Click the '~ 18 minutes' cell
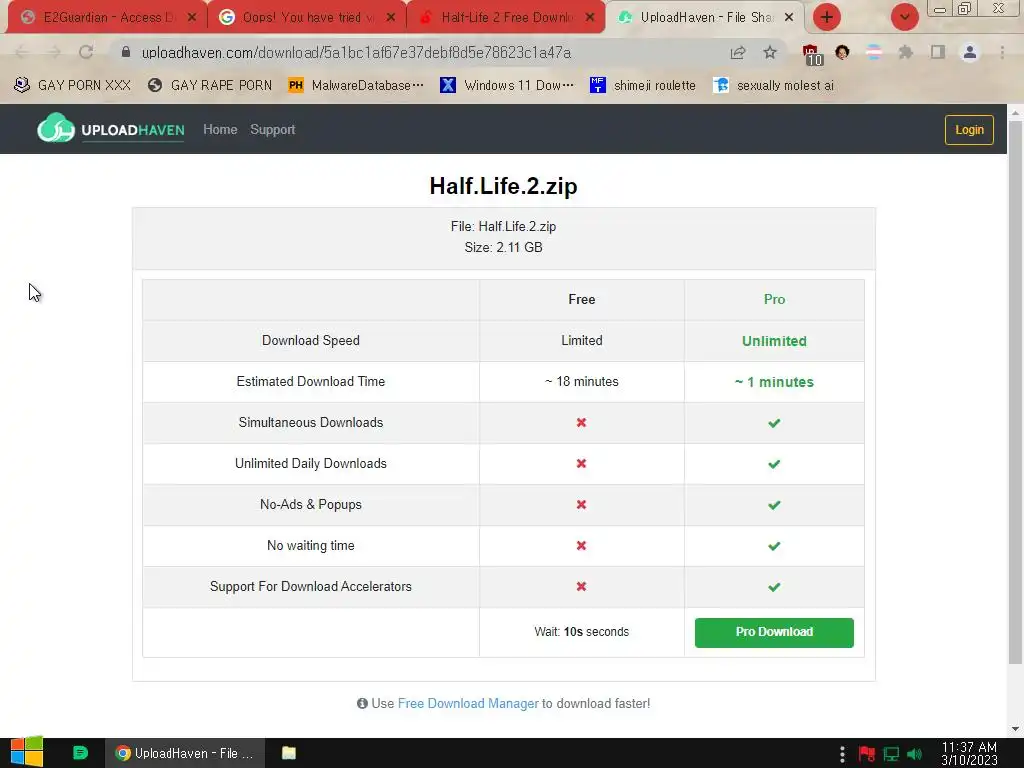Image resolution: width=1024 pixels, height=768 pixels. tap(581, 381)
